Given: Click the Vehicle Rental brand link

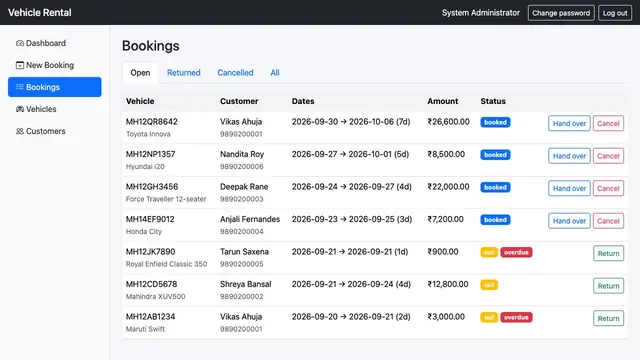Looking at the screenshot, I should point(40,13).
